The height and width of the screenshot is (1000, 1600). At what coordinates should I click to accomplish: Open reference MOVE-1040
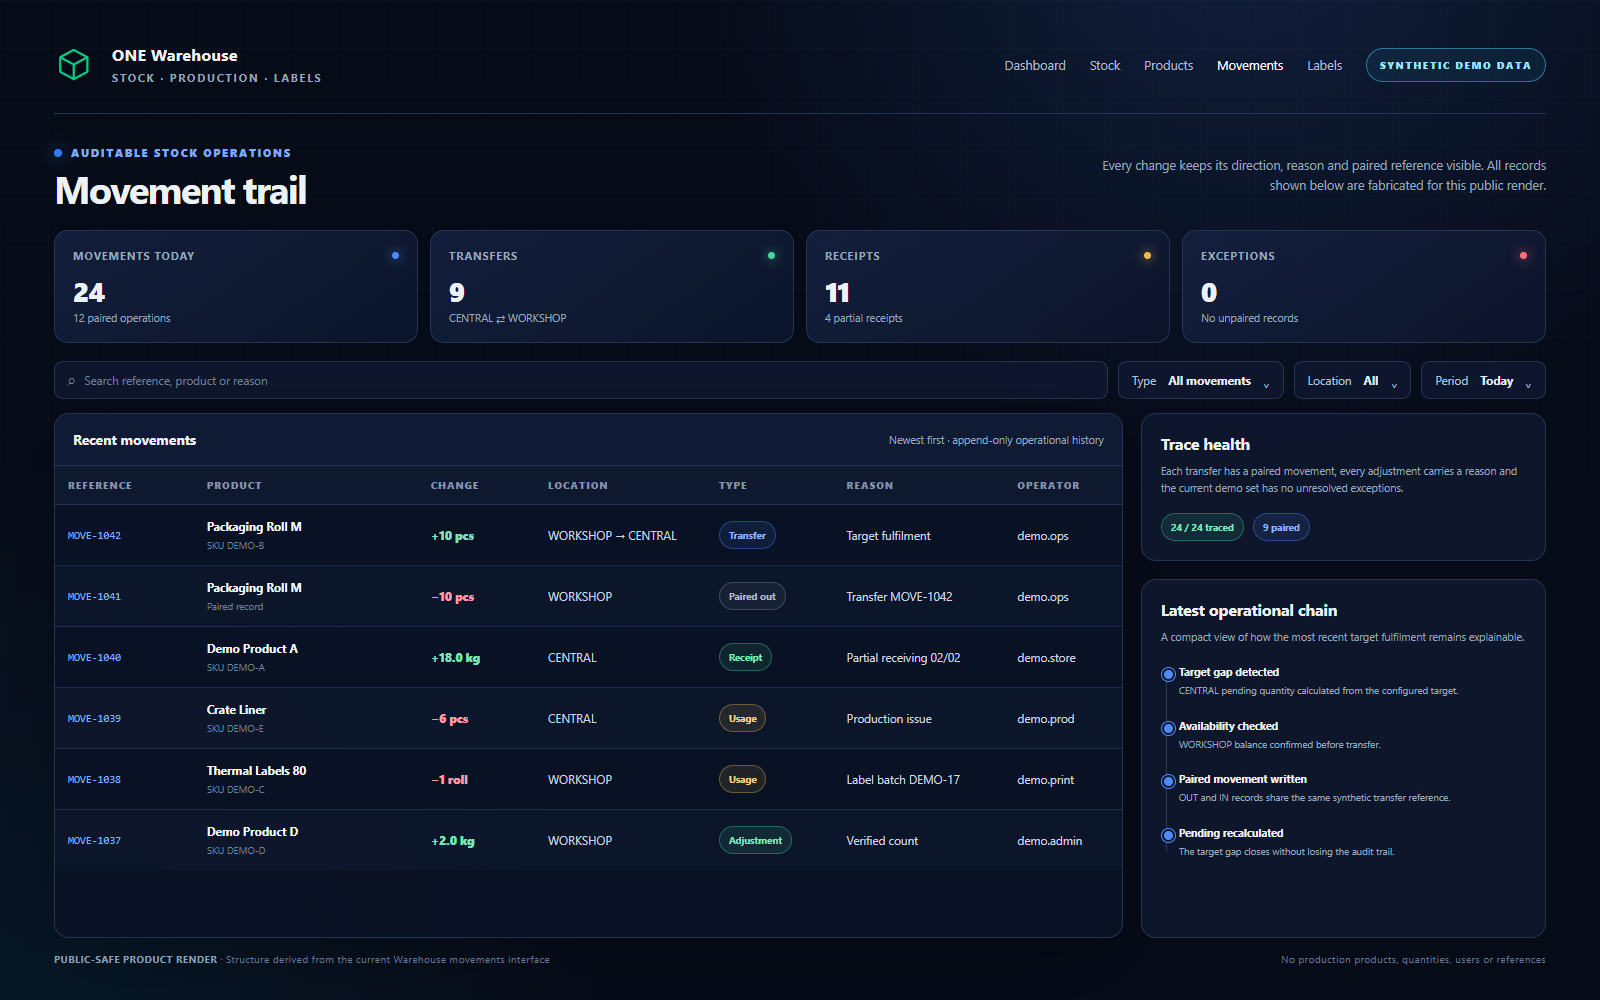coord(94,658)
